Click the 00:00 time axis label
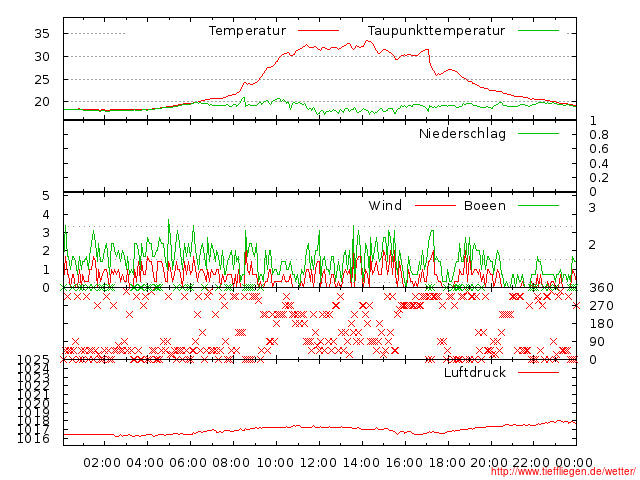Image resolution: width=640 pixels, height=480 pixels. [574, 462]
